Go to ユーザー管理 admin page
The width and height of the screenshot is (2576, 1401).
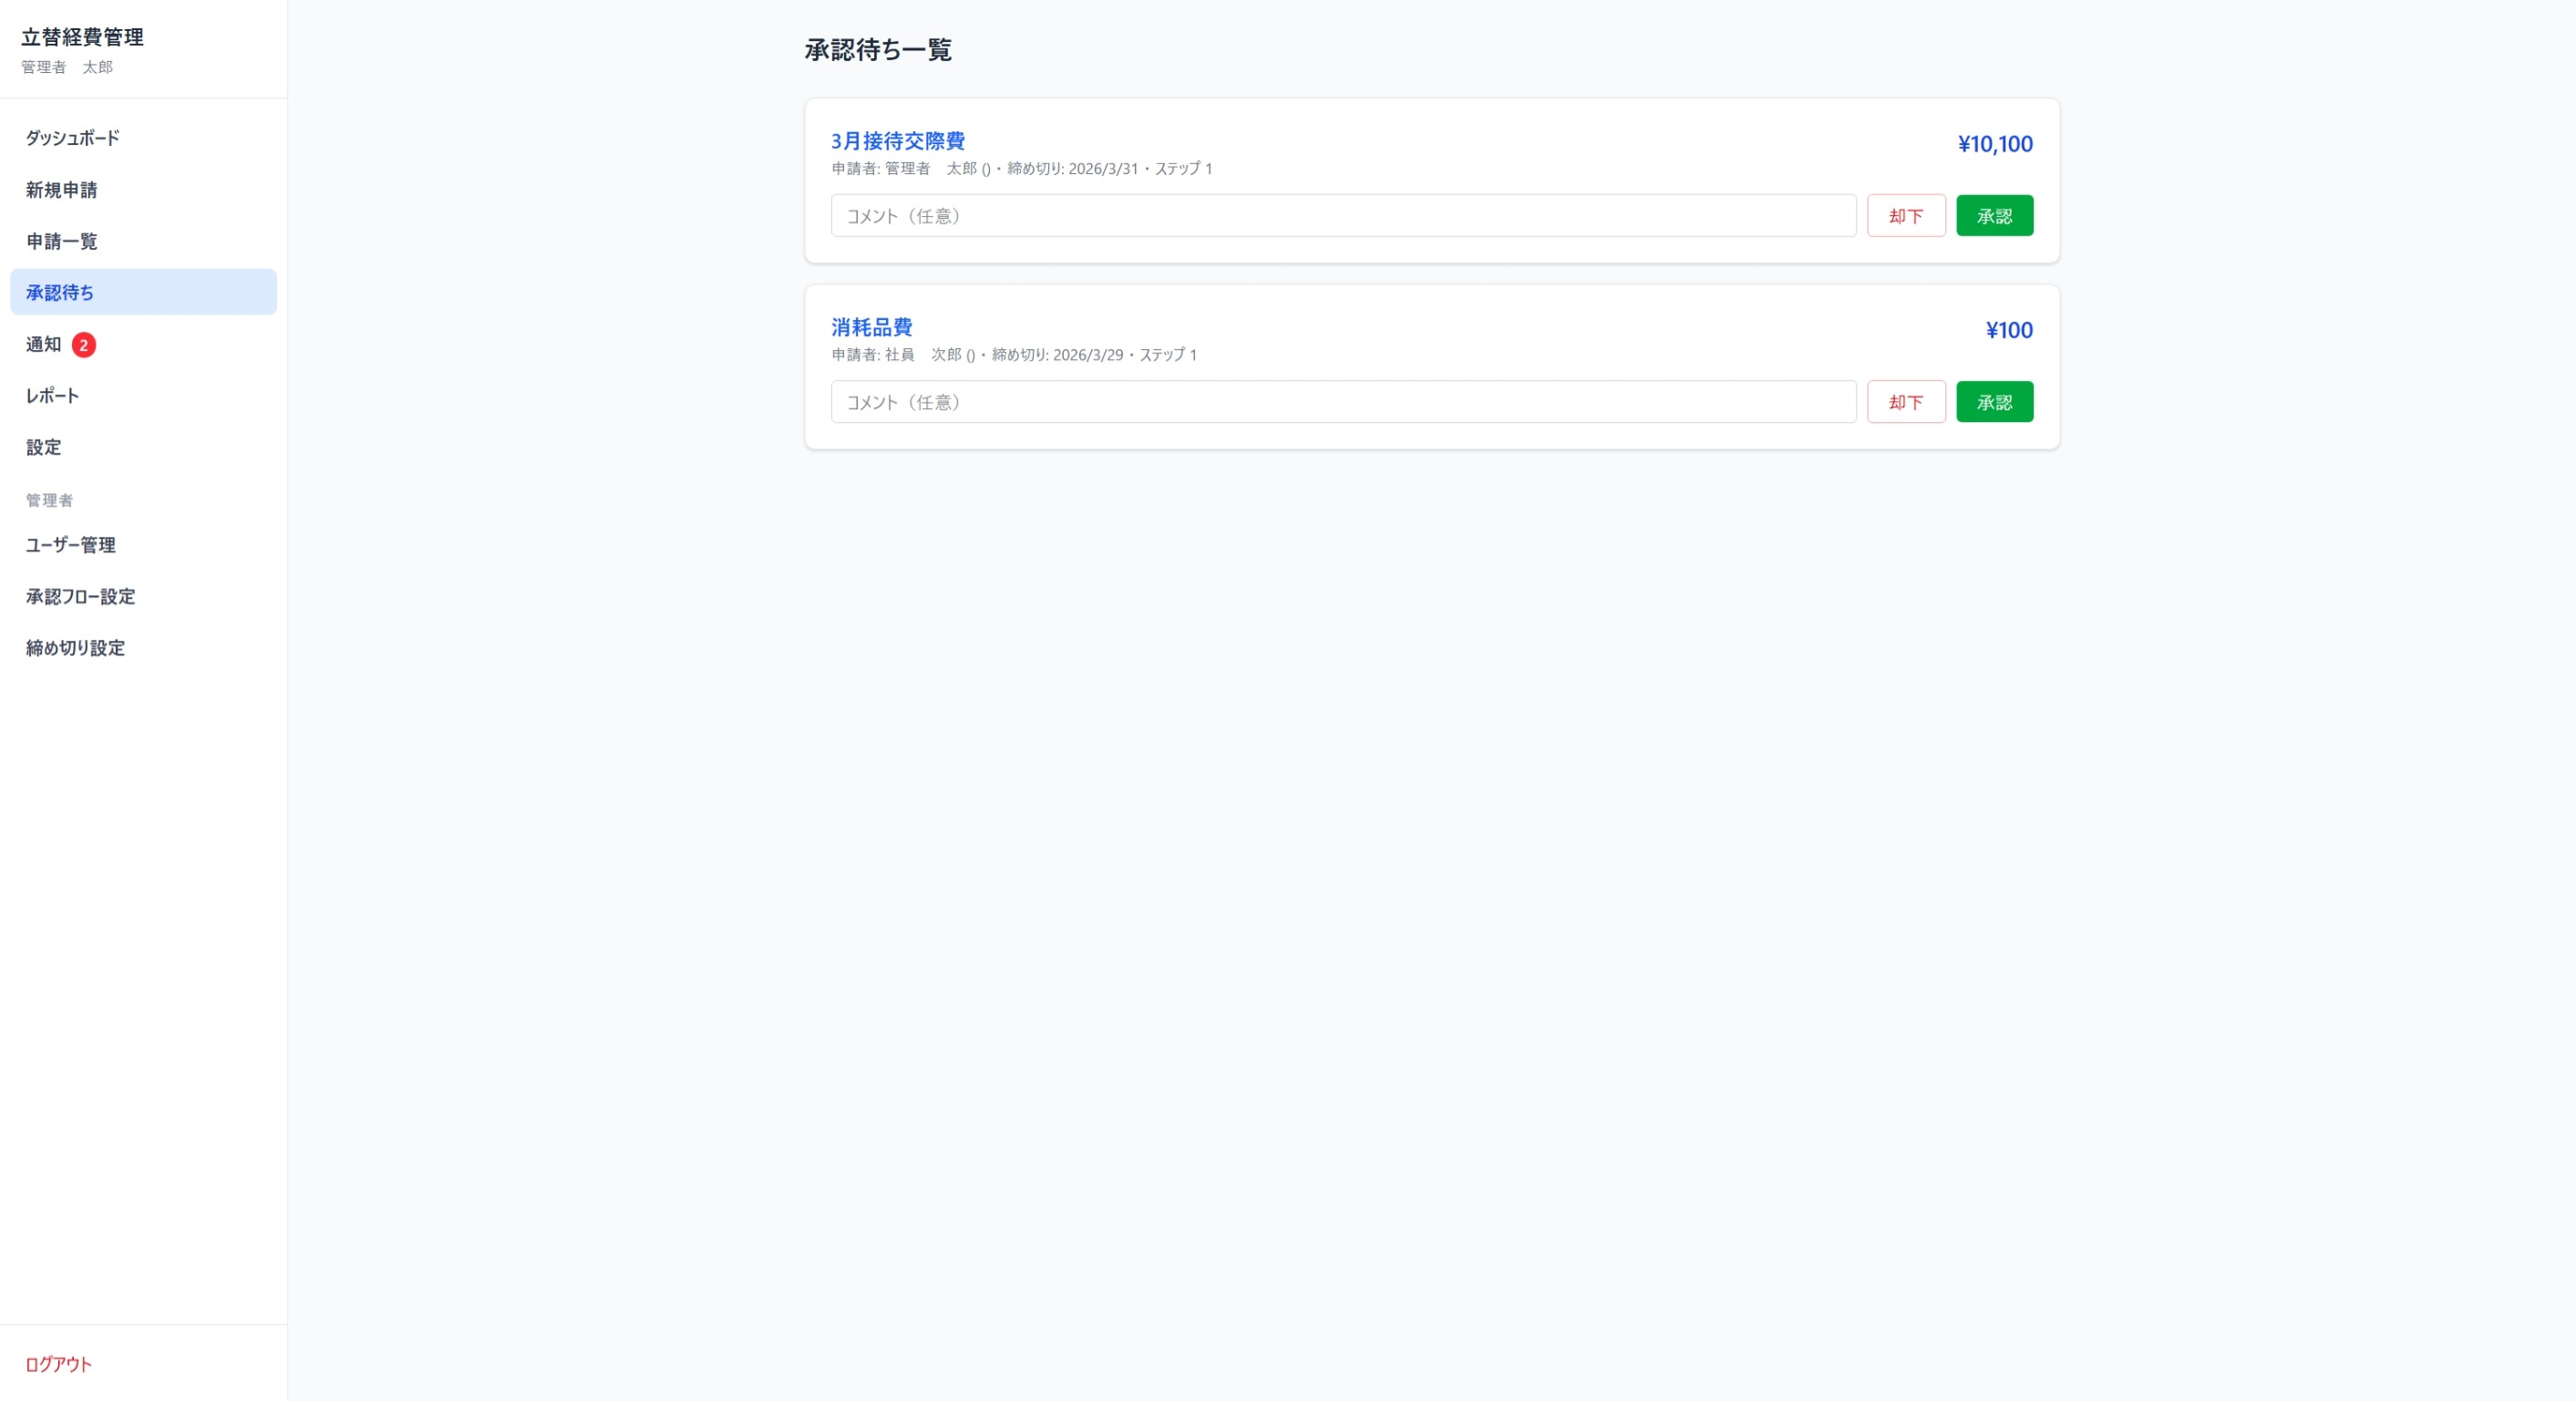71,545
